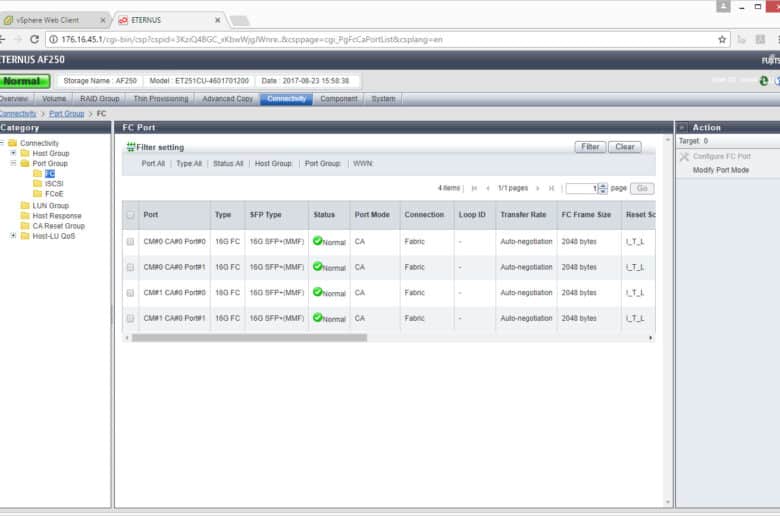Screen dimensions: 780x516
Task: Click the horizontal scrollbar thumb under table
Action: point(249,338)
